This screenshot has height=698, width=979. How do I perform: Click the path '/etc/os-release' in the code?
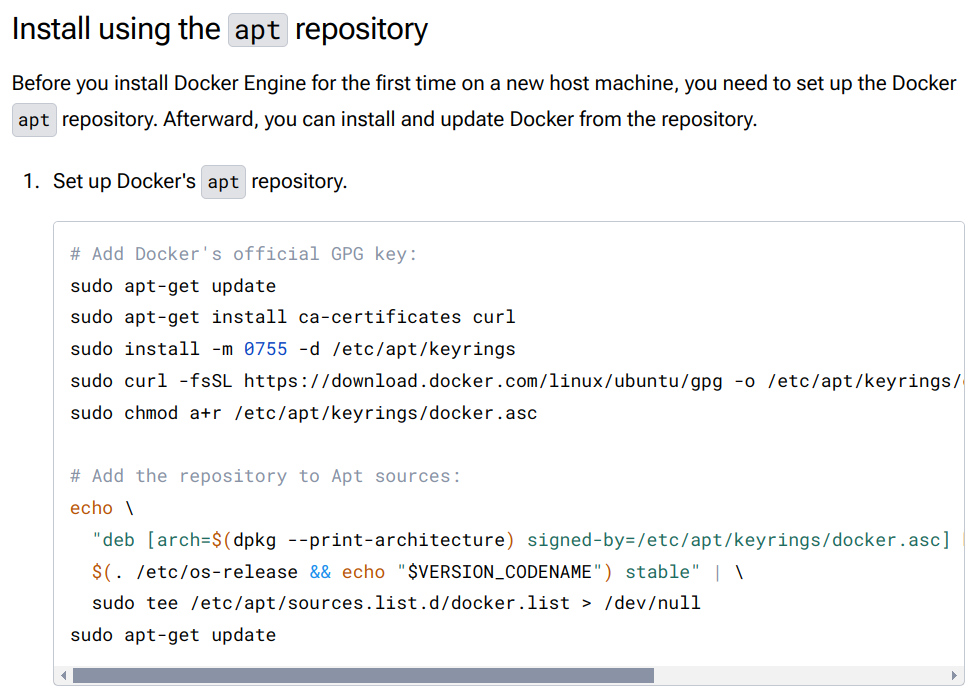[217, 572]
